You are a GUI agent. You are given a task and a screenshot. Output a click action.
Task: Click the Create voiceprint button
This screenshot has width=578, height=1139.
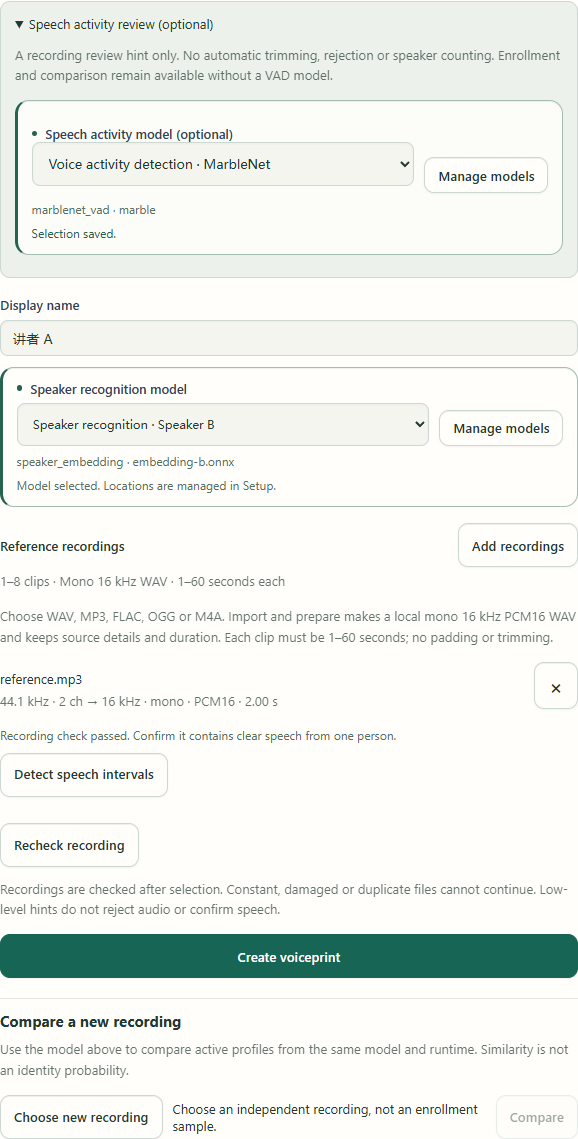coord(289,957)
